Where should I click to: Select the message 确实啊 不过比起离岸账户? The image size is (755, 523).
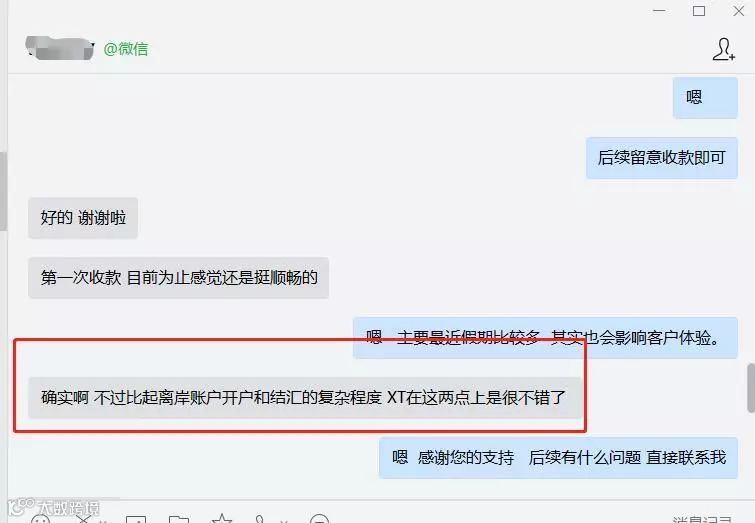304,398
